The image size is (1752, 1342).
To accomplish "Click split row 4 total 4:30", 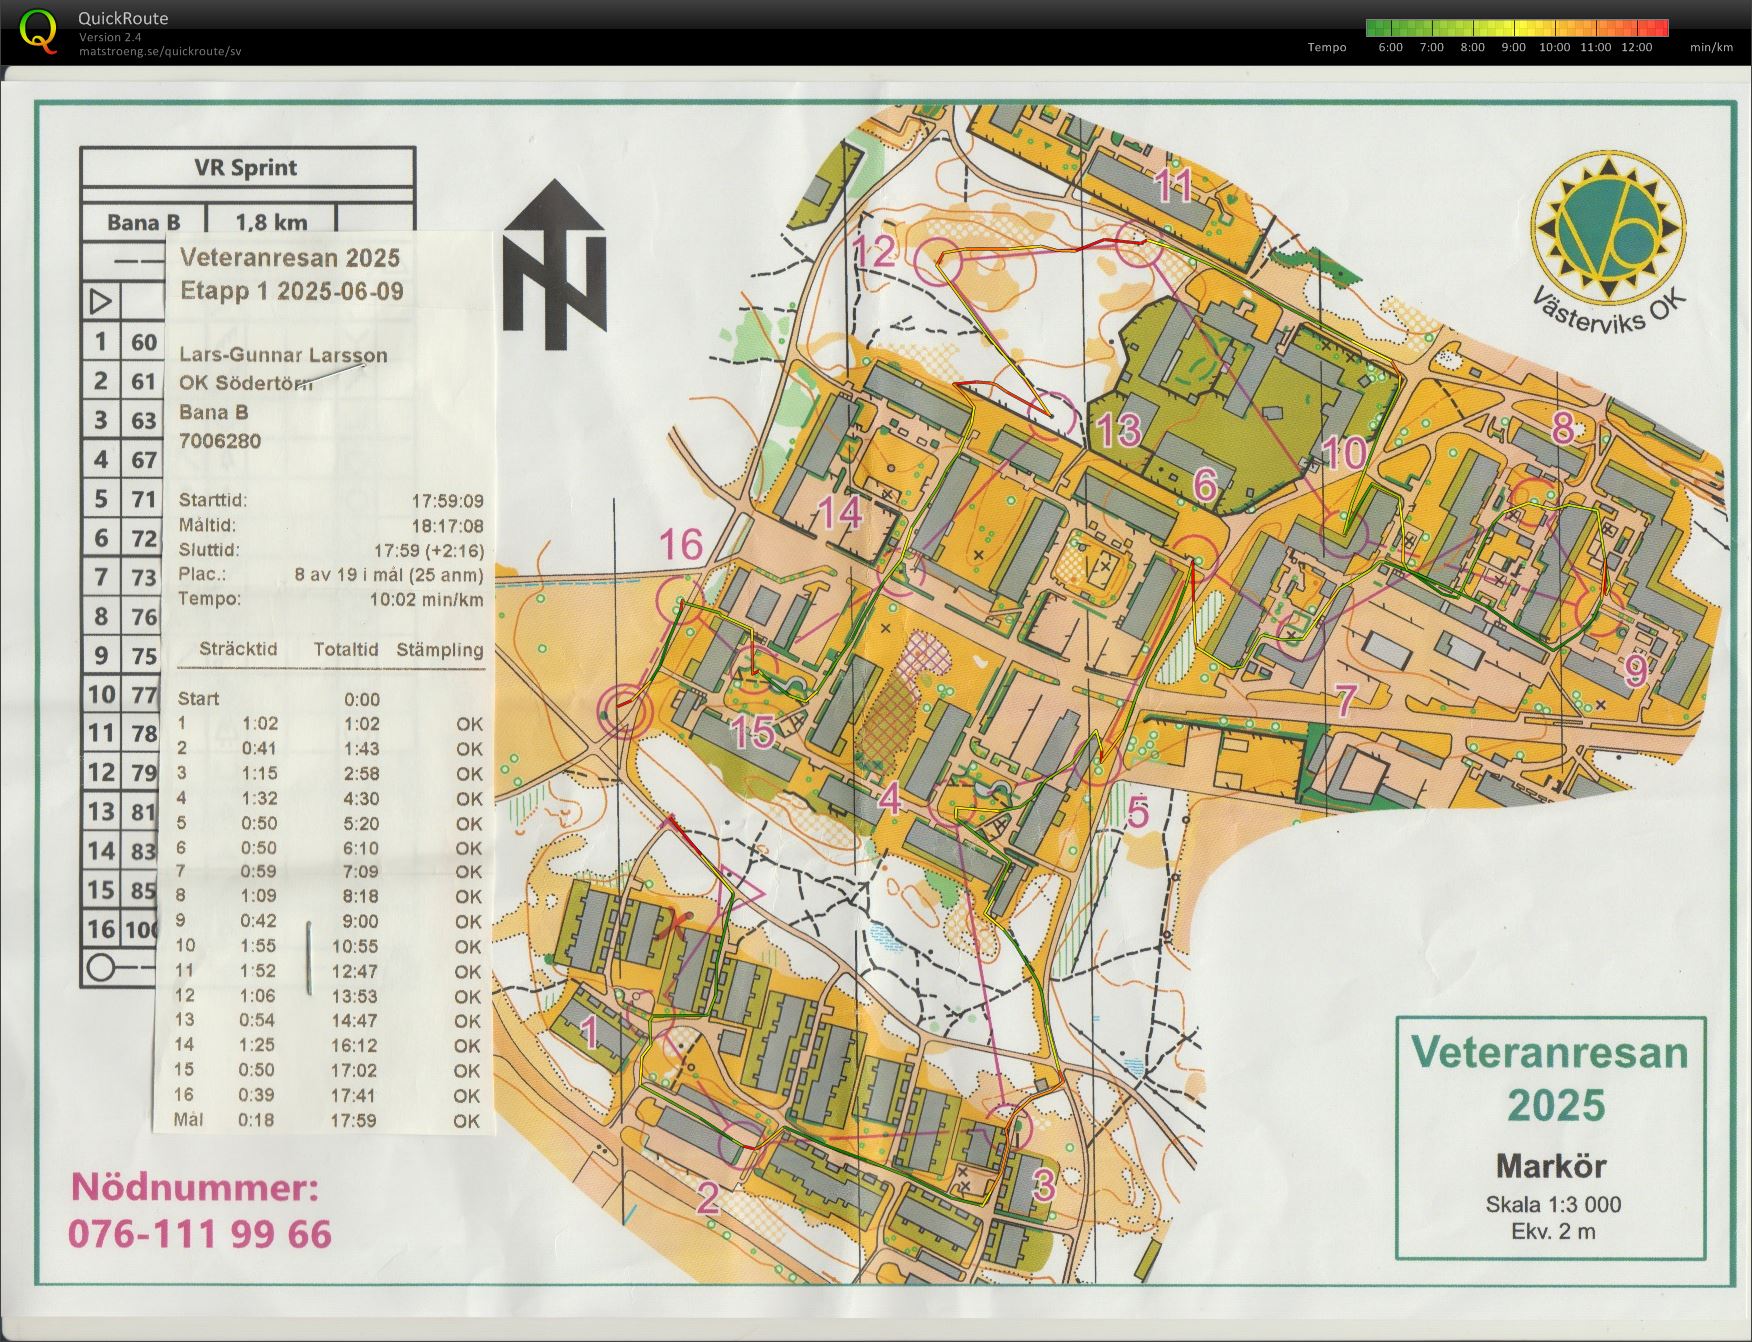I will 361,799.
